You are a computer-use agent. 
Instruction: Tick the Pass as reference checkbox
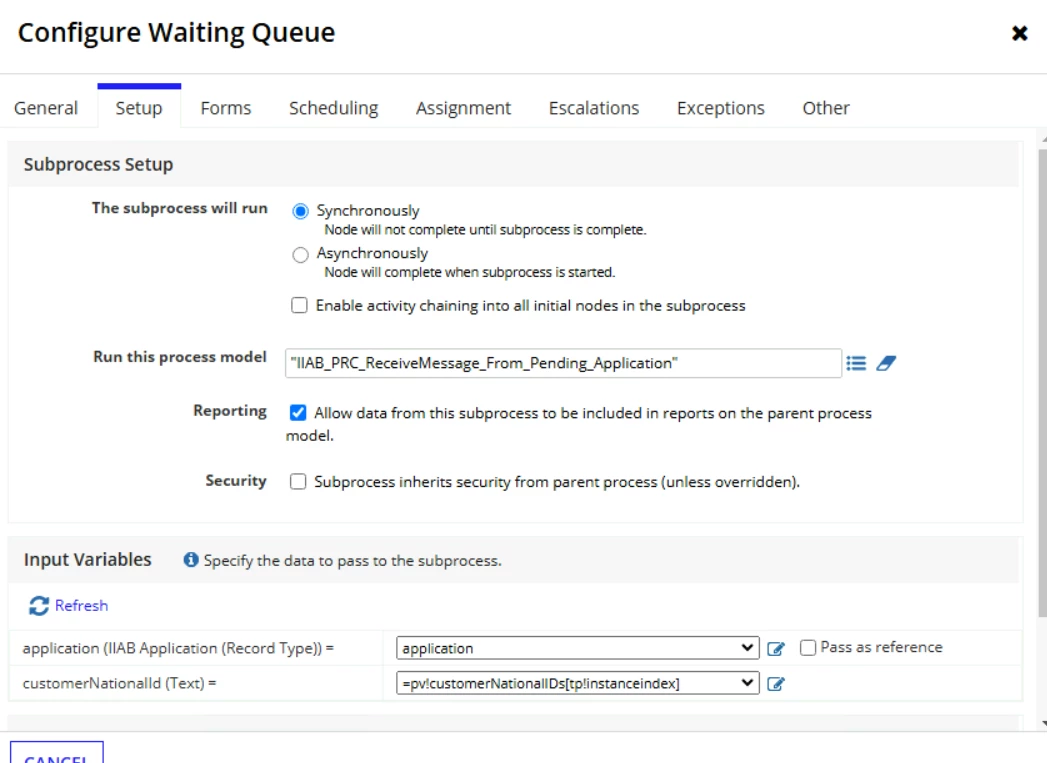(x=808, y=648)
